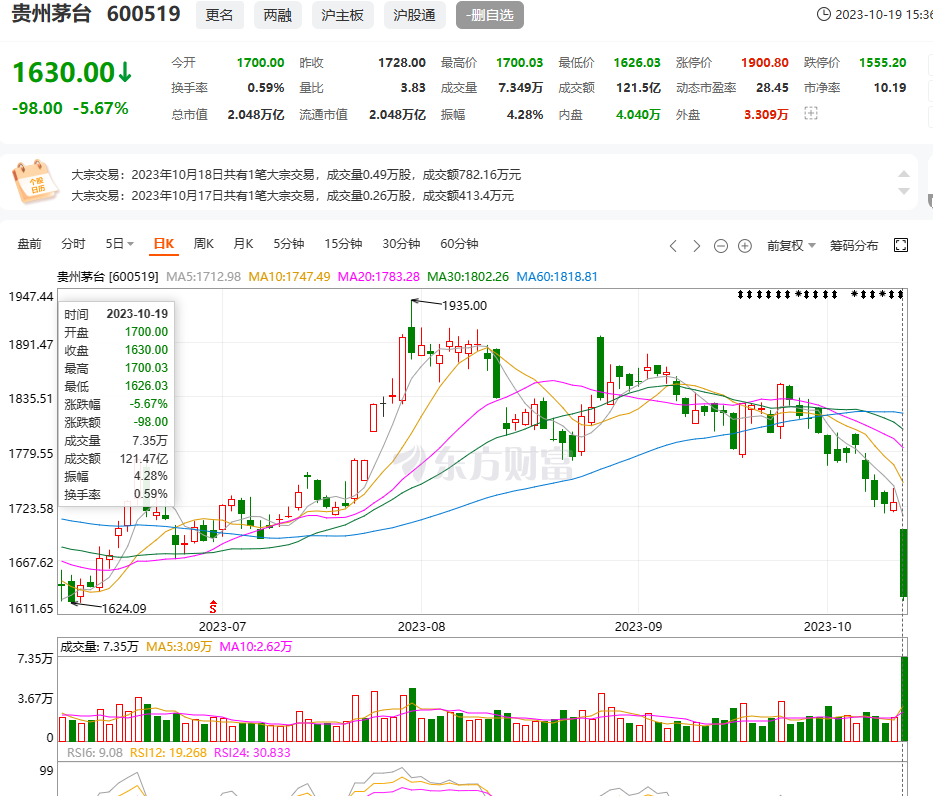
Task: Click the MA60:1818.81 indicator label
Action: pyautogui.click(x=557, y=277)
